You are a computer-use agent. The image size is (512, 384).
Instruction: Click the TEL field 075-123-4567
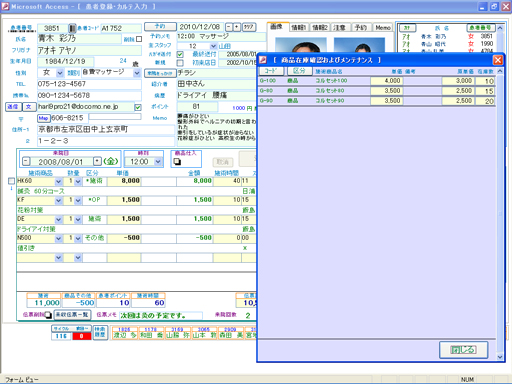89,84
